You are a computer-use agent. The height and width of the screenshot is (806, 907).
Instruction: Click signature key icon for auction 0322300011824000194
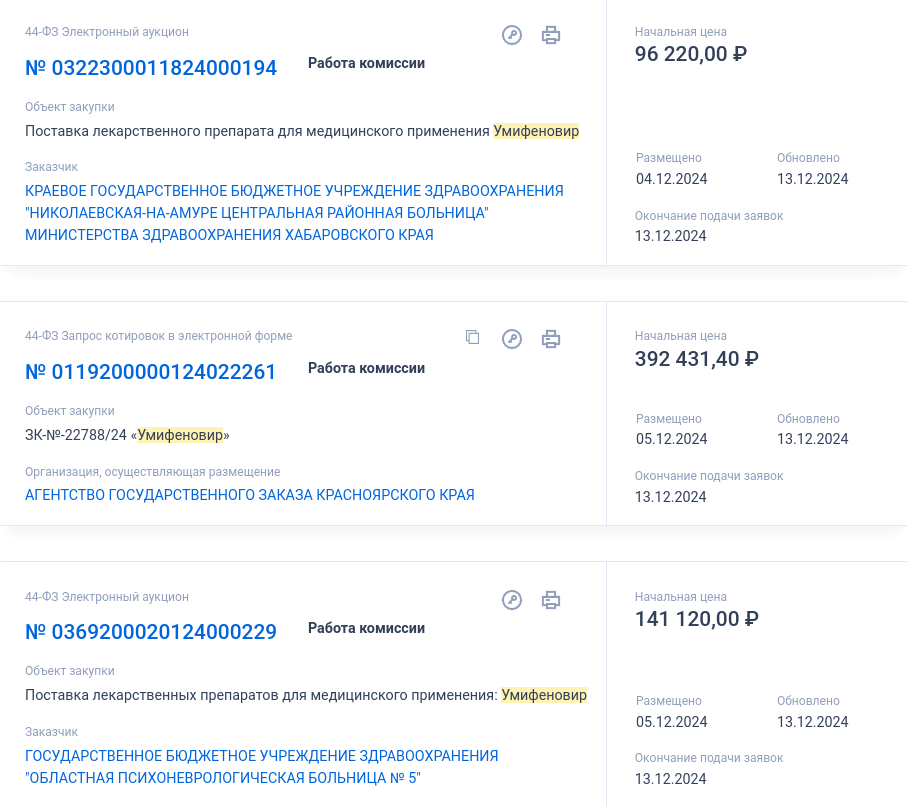coord(511,35)
